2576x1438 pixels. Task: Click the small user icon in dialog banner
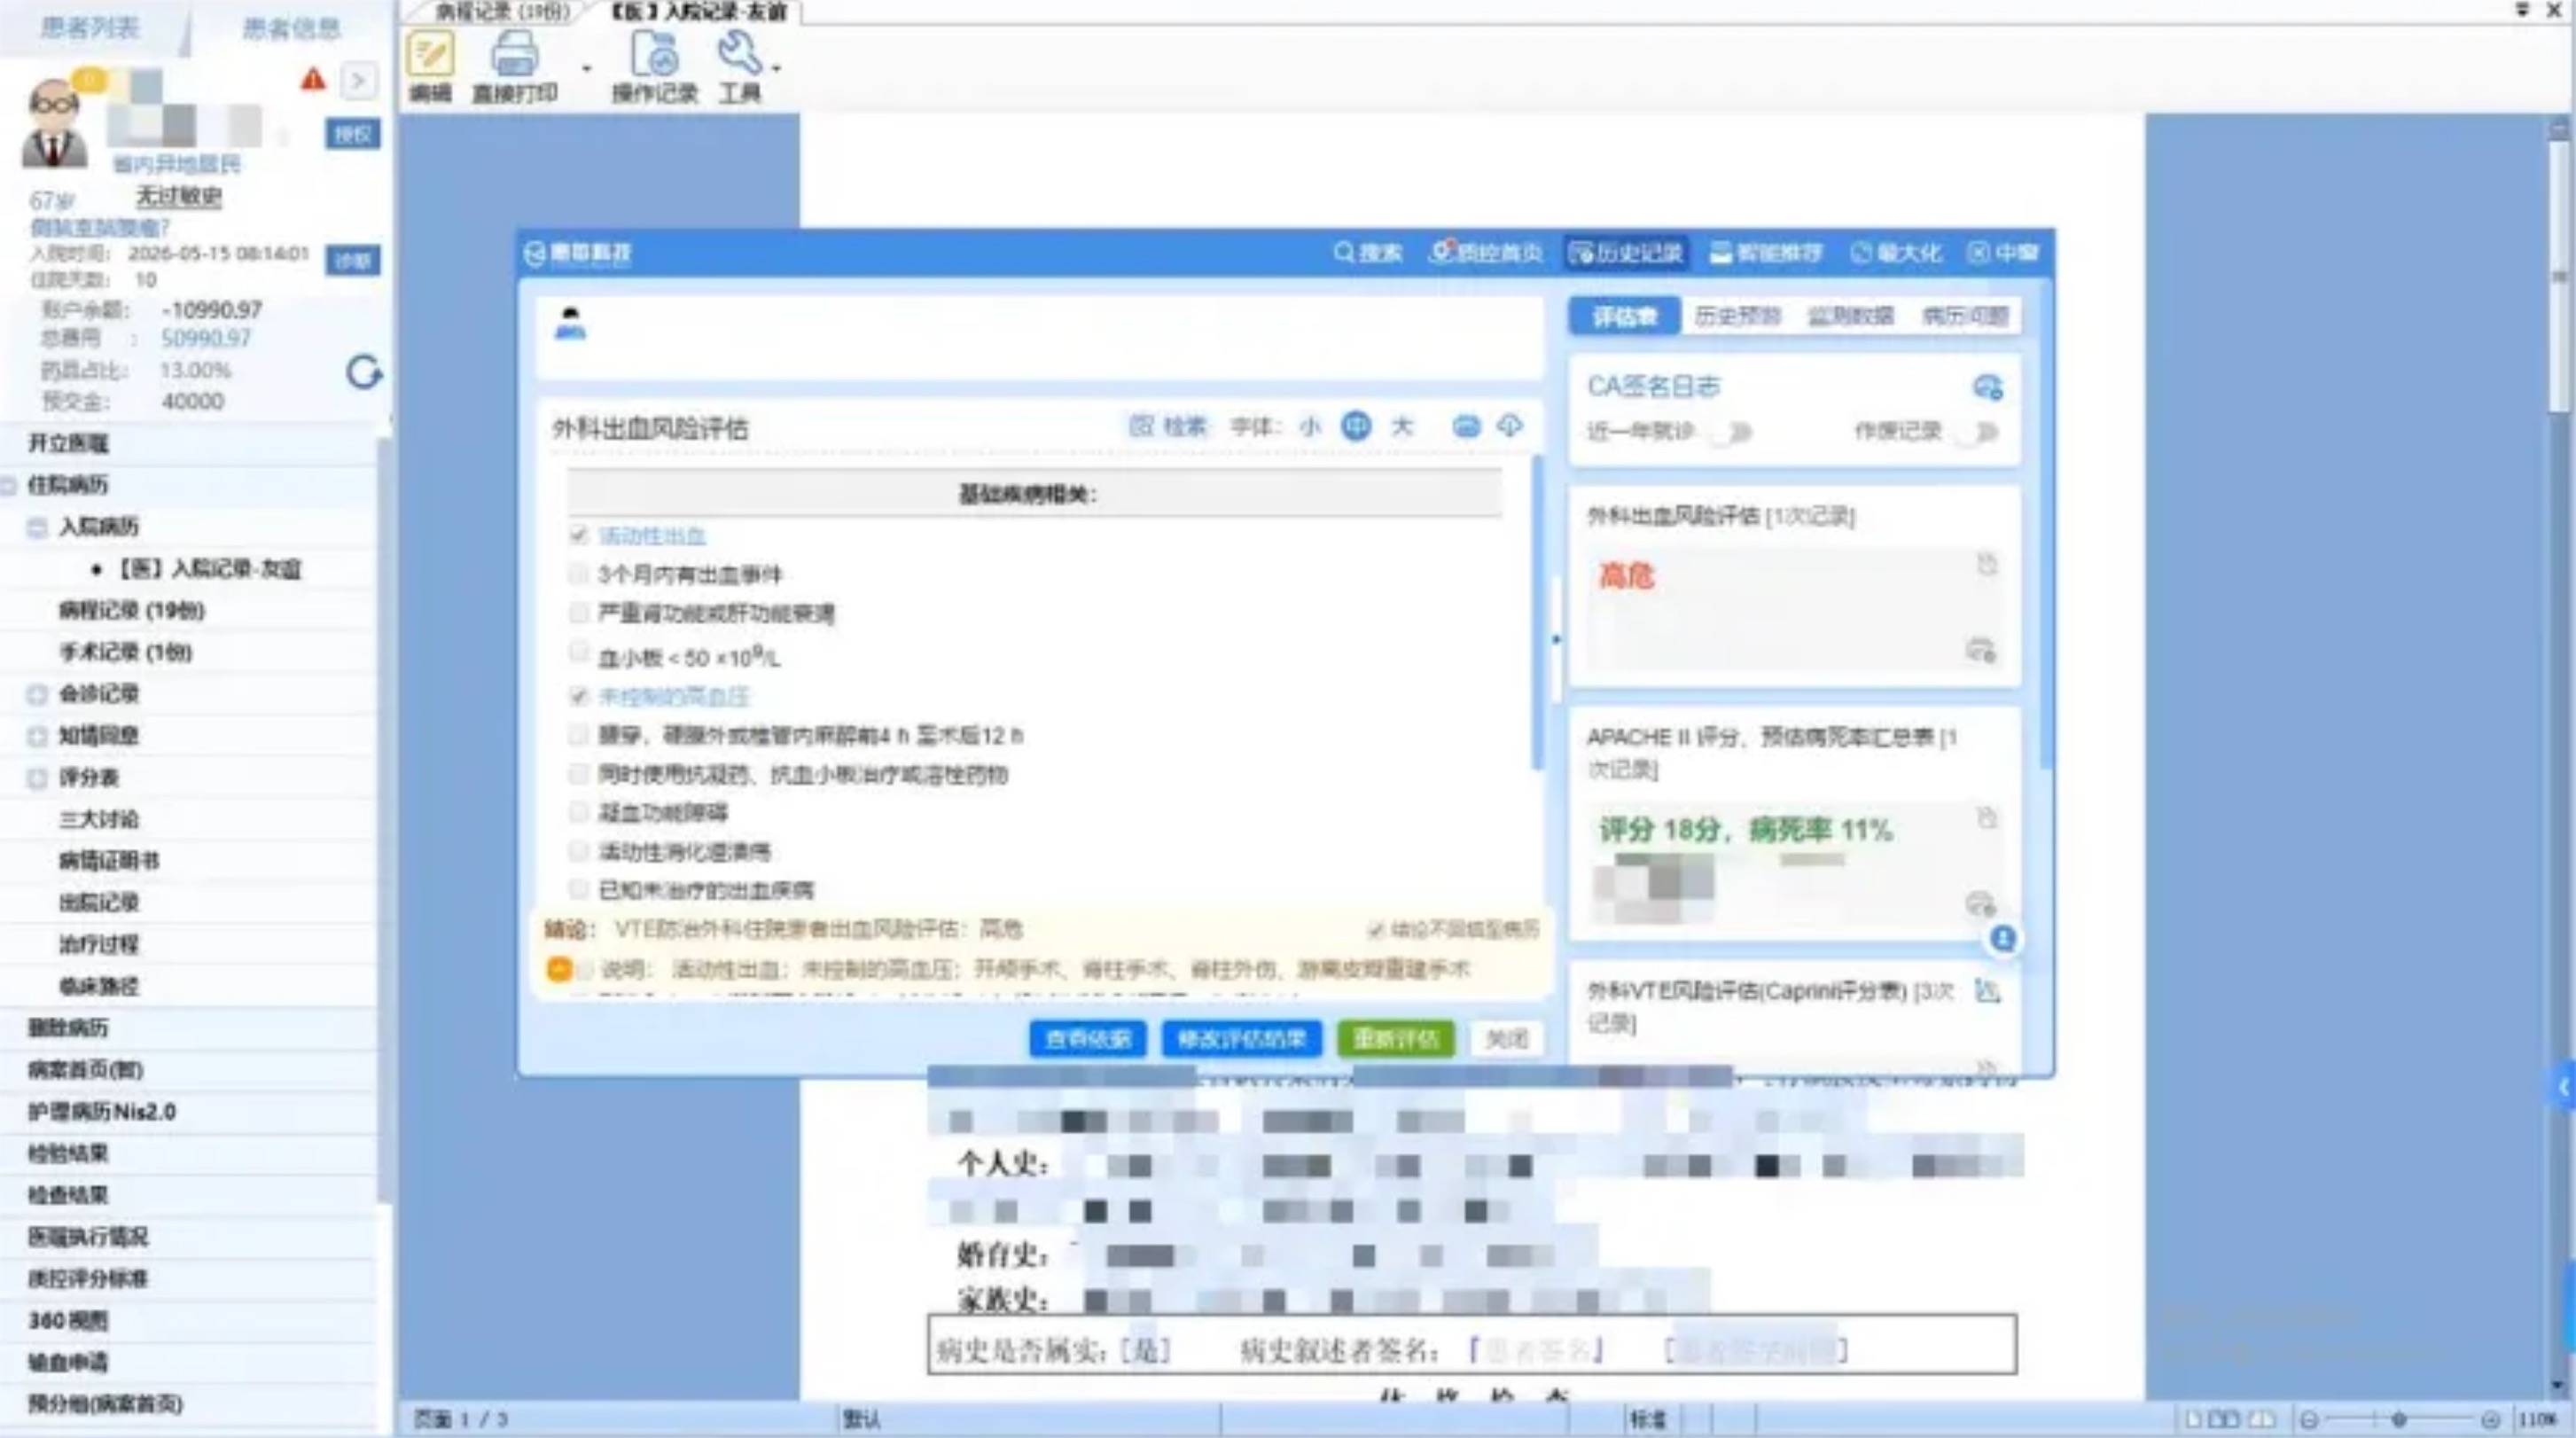click(570, 323)
